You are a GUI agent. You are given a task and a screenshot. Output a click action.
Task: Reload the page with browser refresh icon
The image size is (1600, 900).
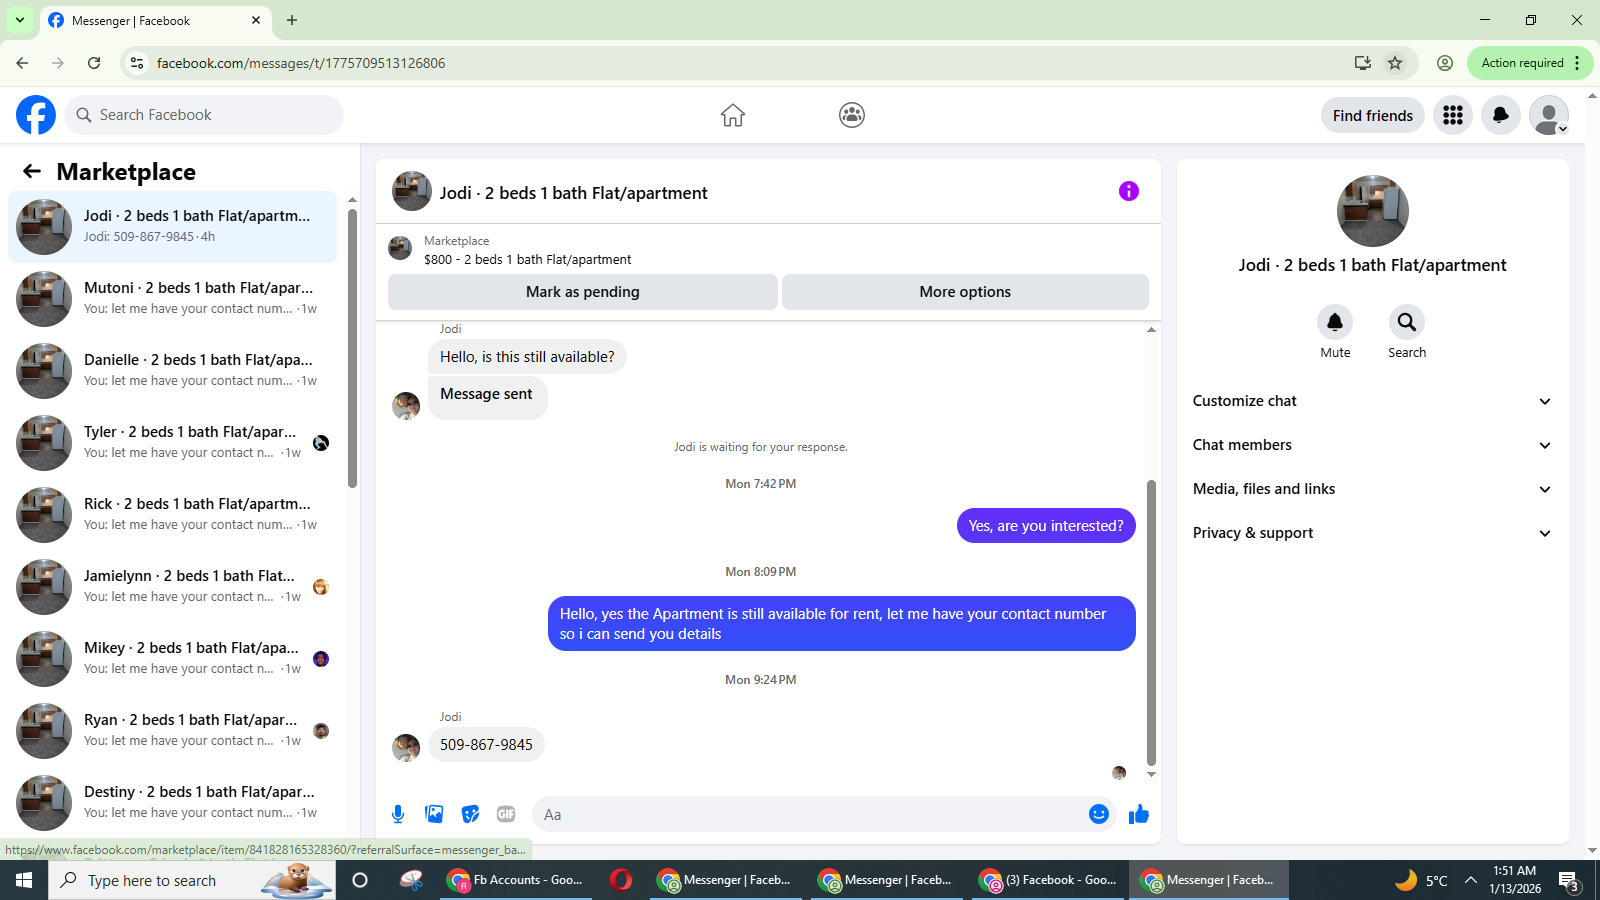(94, 63)
